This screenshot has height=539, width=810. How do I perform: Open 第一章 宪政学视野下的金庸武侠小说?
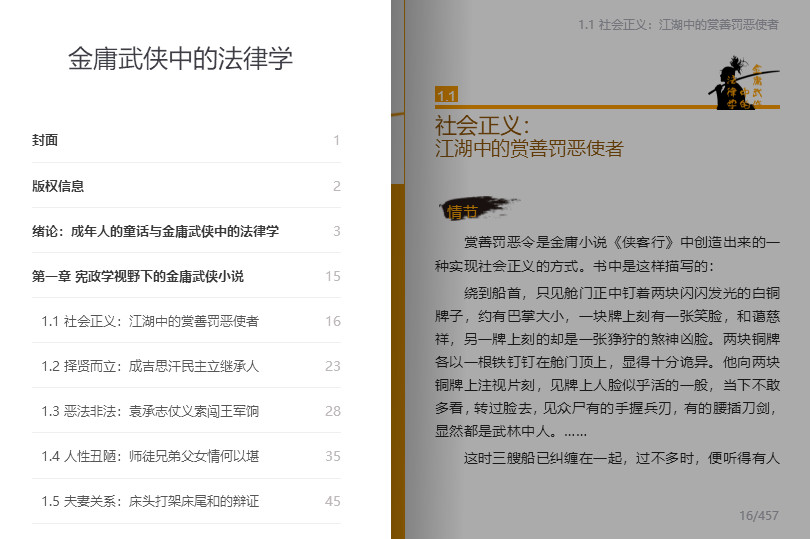(x=138, y=276)
